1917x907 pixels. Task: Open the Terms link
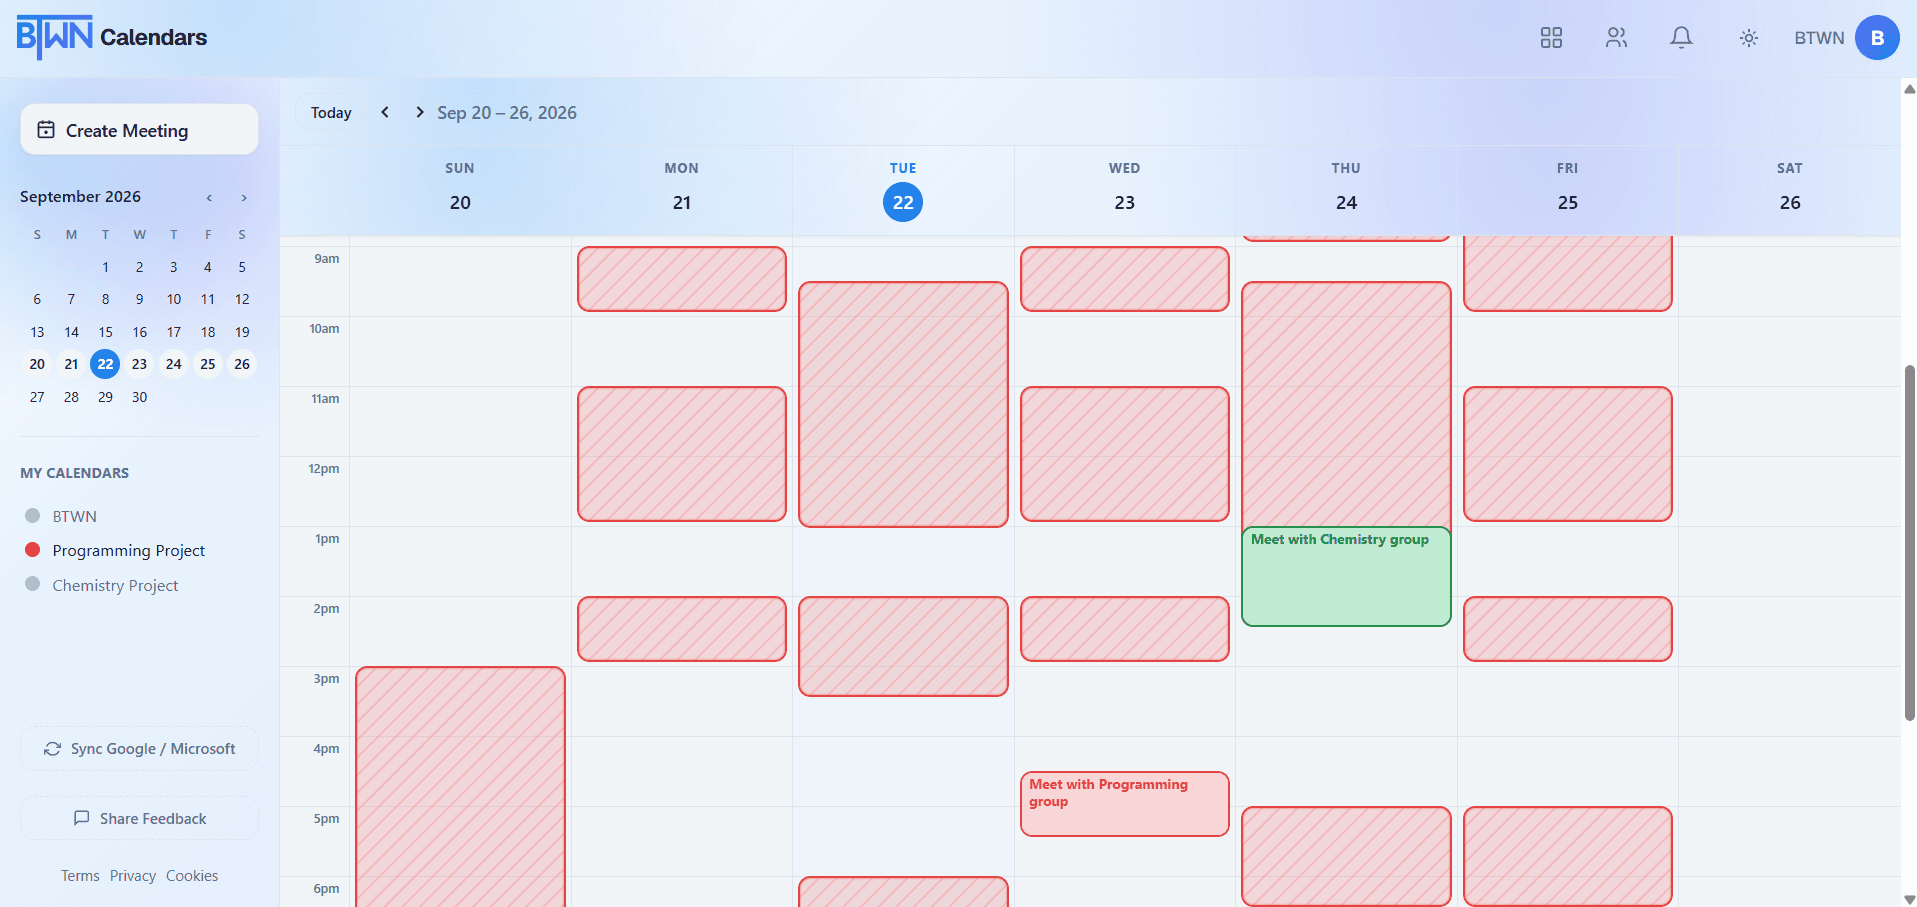[x=80, y=876]
